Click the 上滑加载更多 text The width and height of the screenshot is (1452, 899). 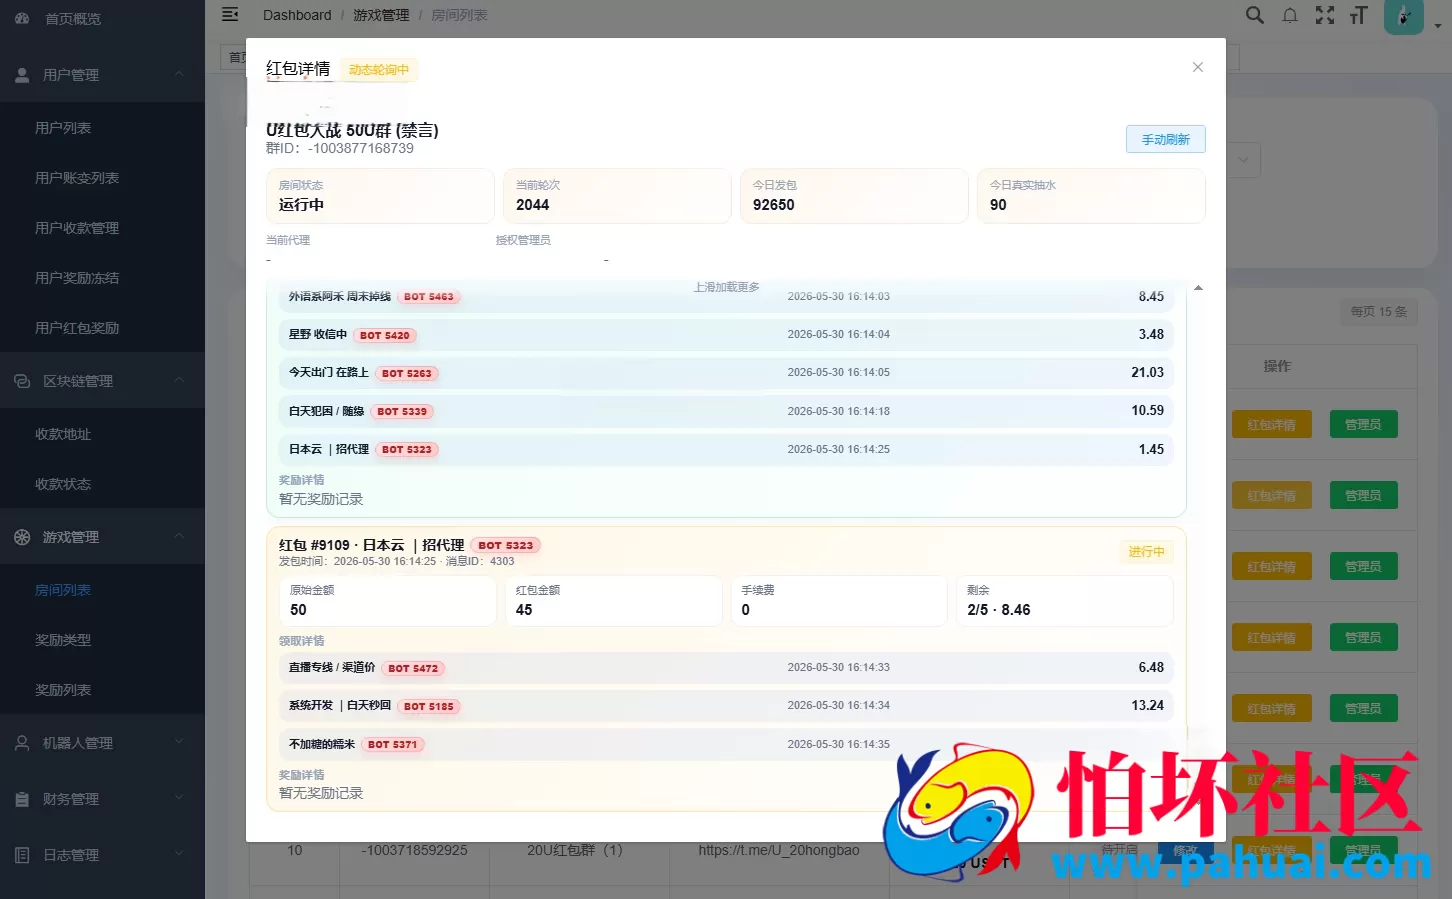pyautogui.click(x=727, y=287)
